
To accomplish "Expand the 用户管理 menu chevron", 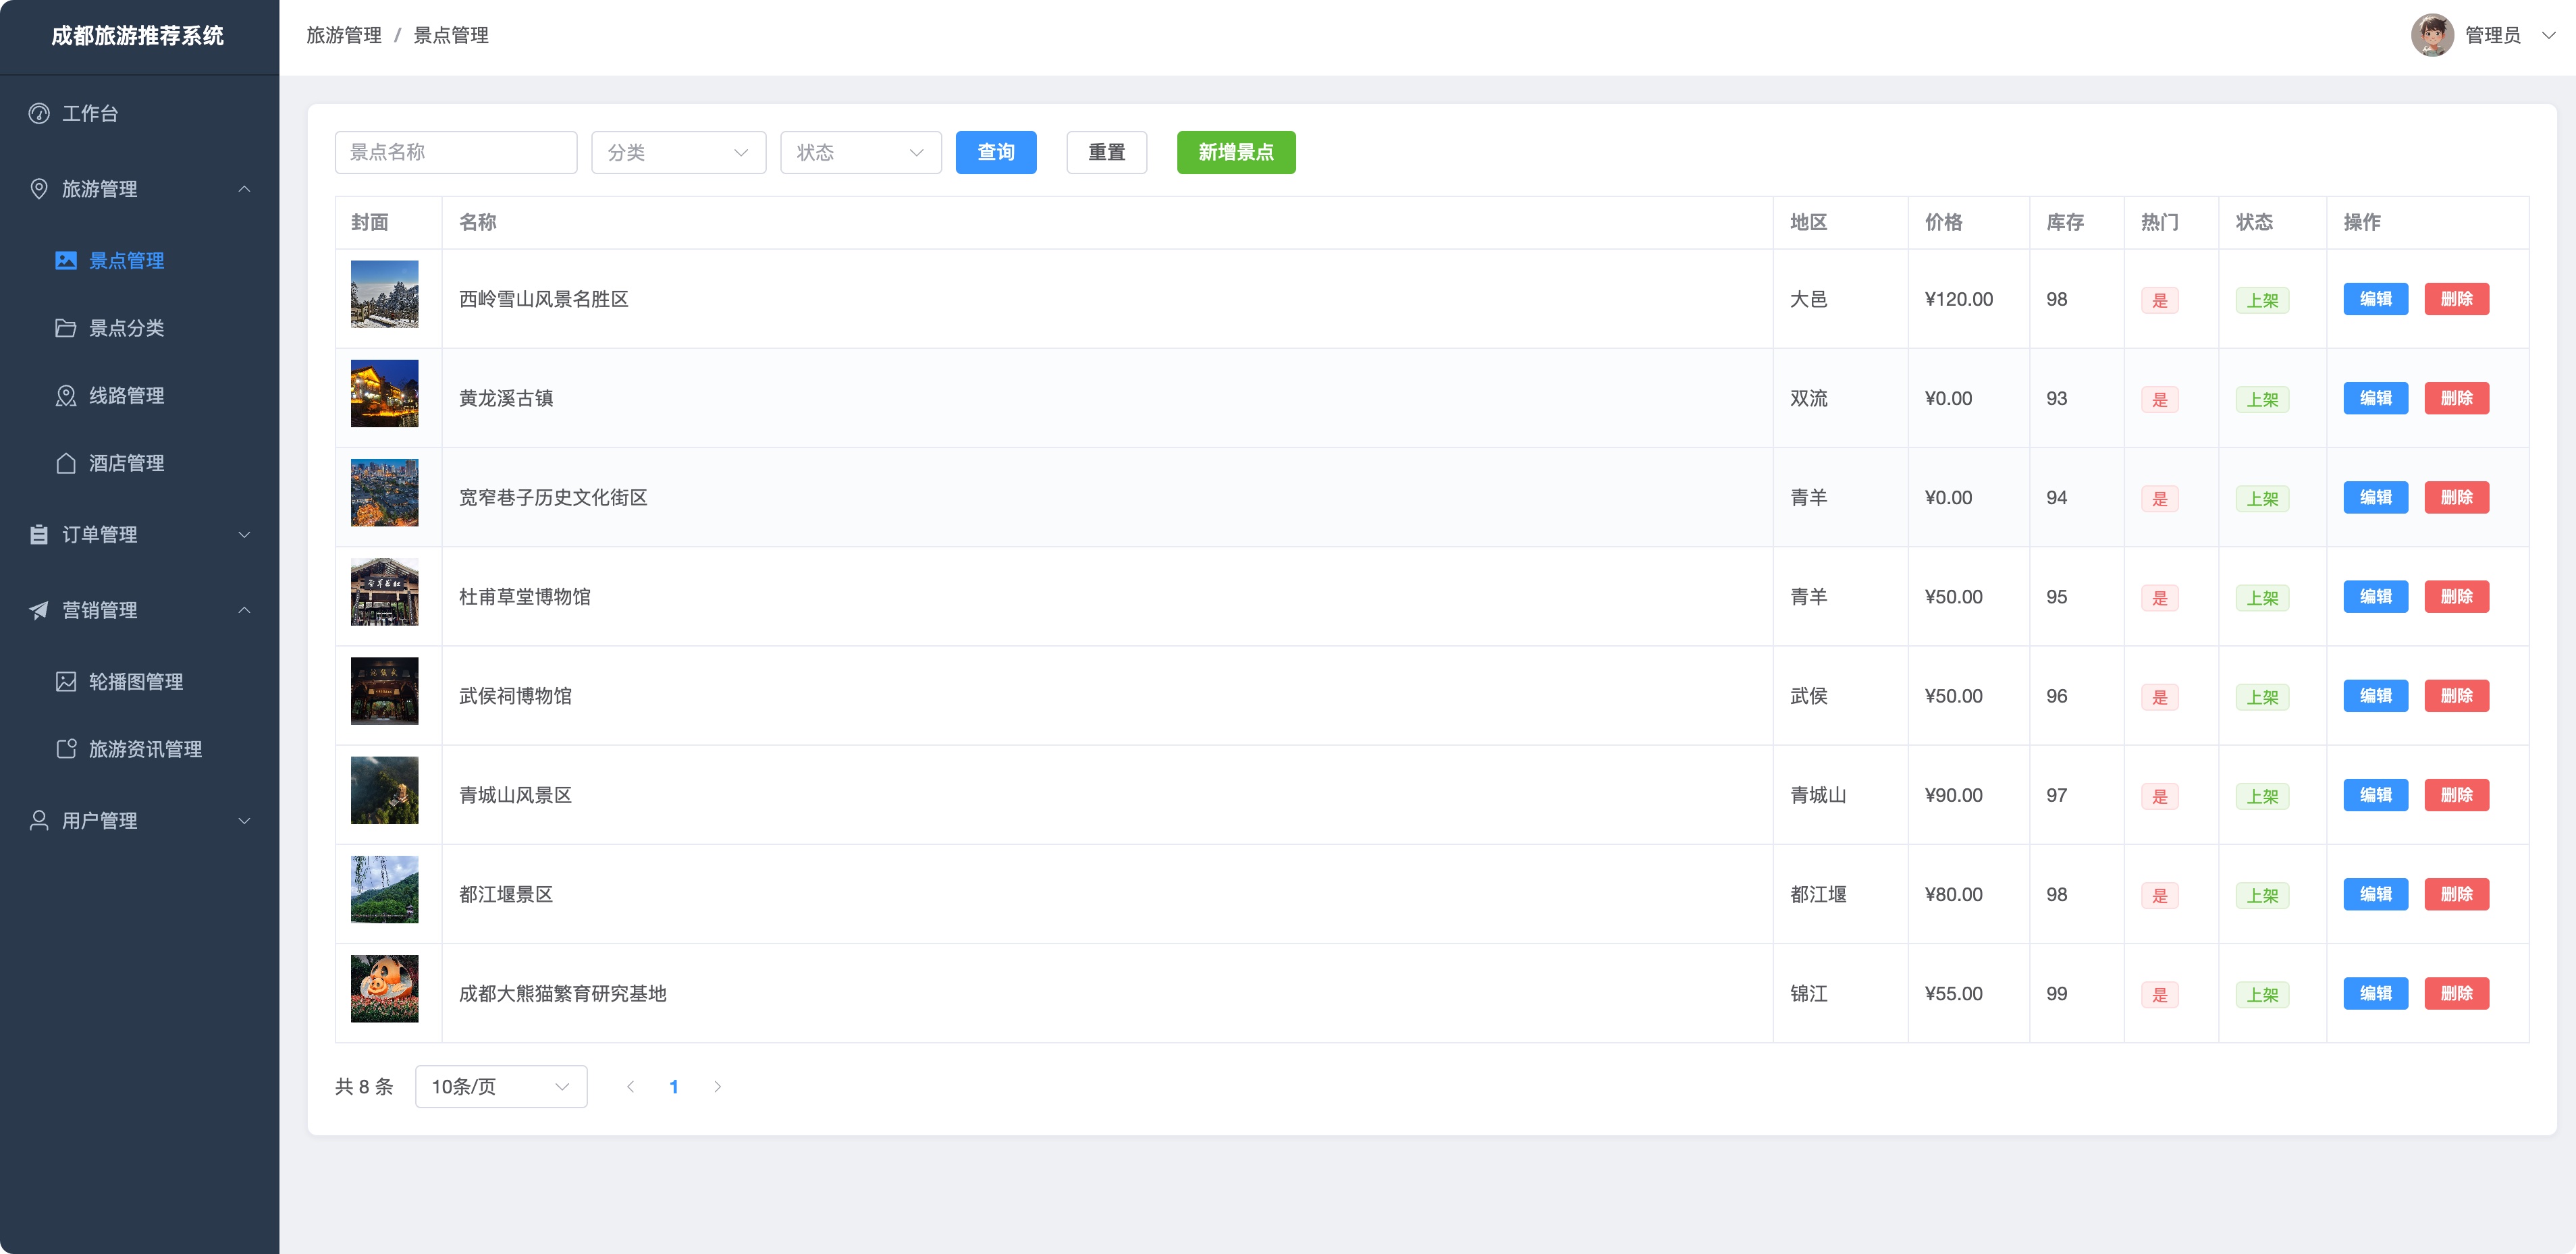I will click(244, 820).
